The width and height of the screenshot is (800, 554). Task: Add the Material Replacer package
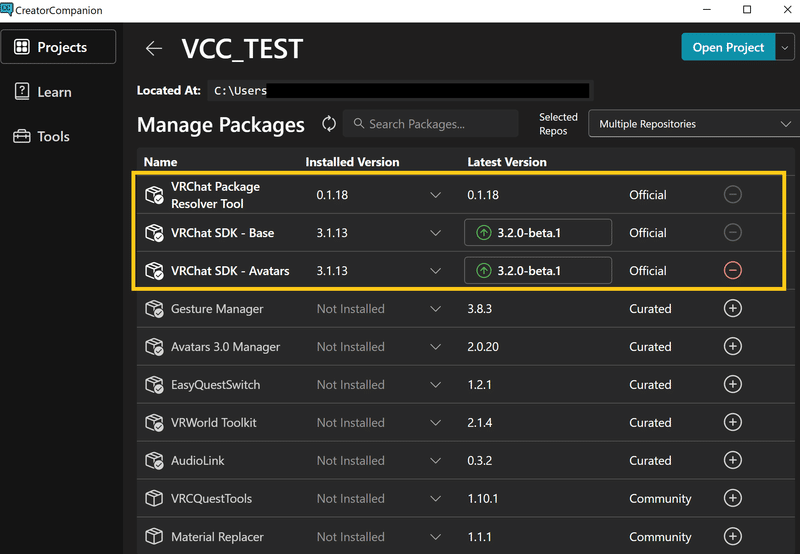click(x=733, y=536)
